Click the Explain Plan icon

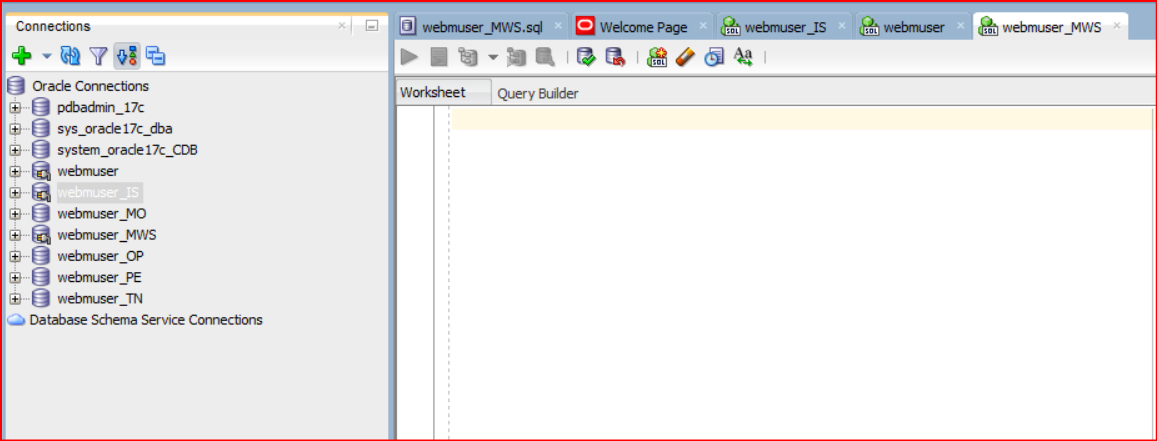click(468, 56)
